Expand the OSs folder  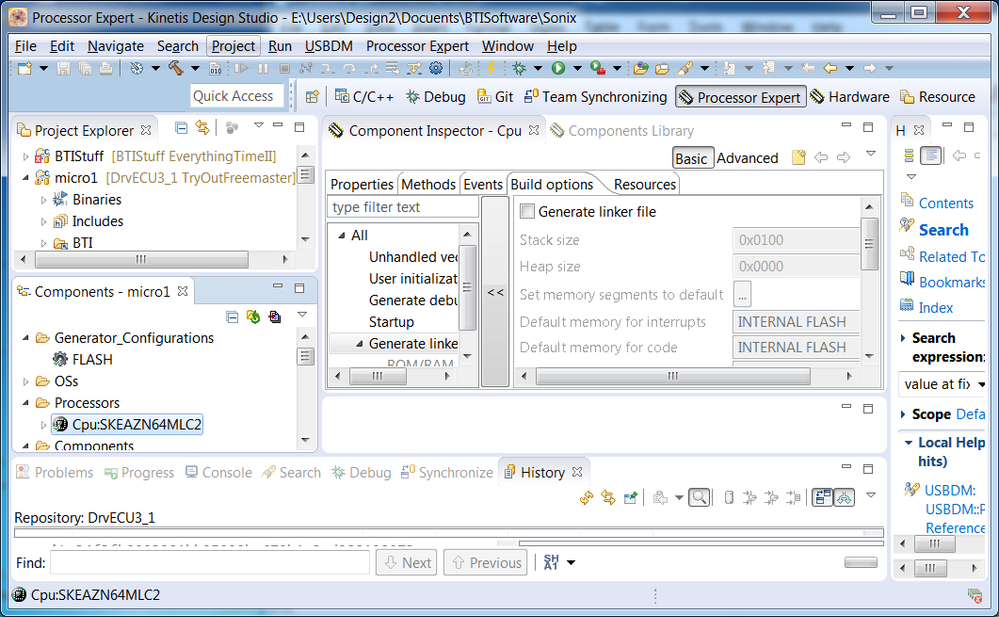click(x=25, y=381)
